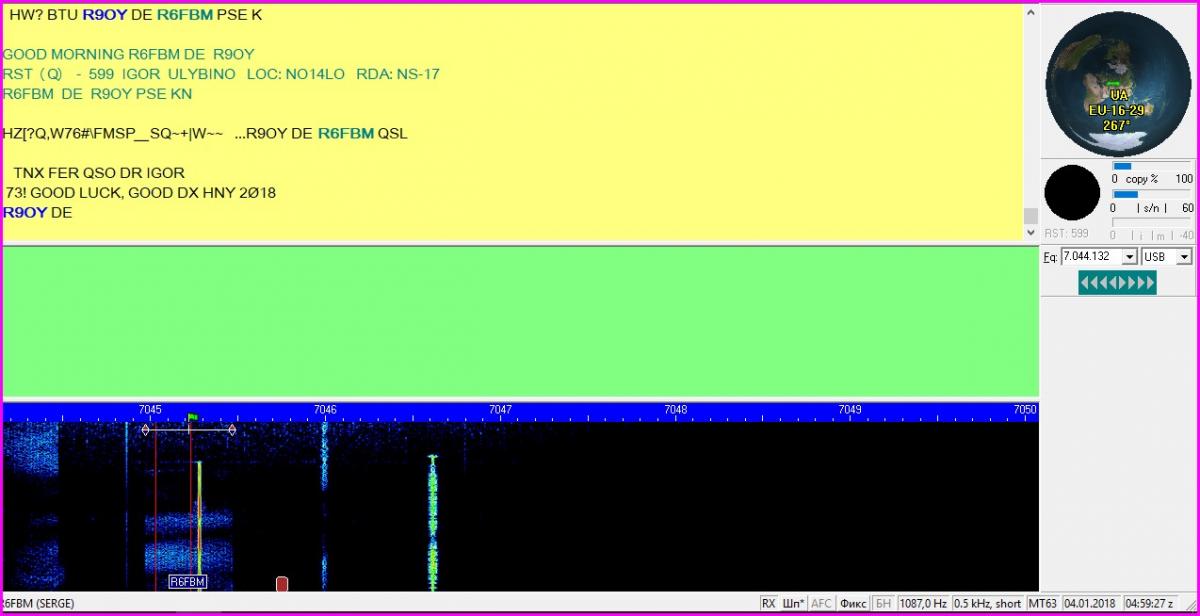Click the teal arrows tuning bar
This screenshot has height=616, width=1200.
coord(1117,283)
